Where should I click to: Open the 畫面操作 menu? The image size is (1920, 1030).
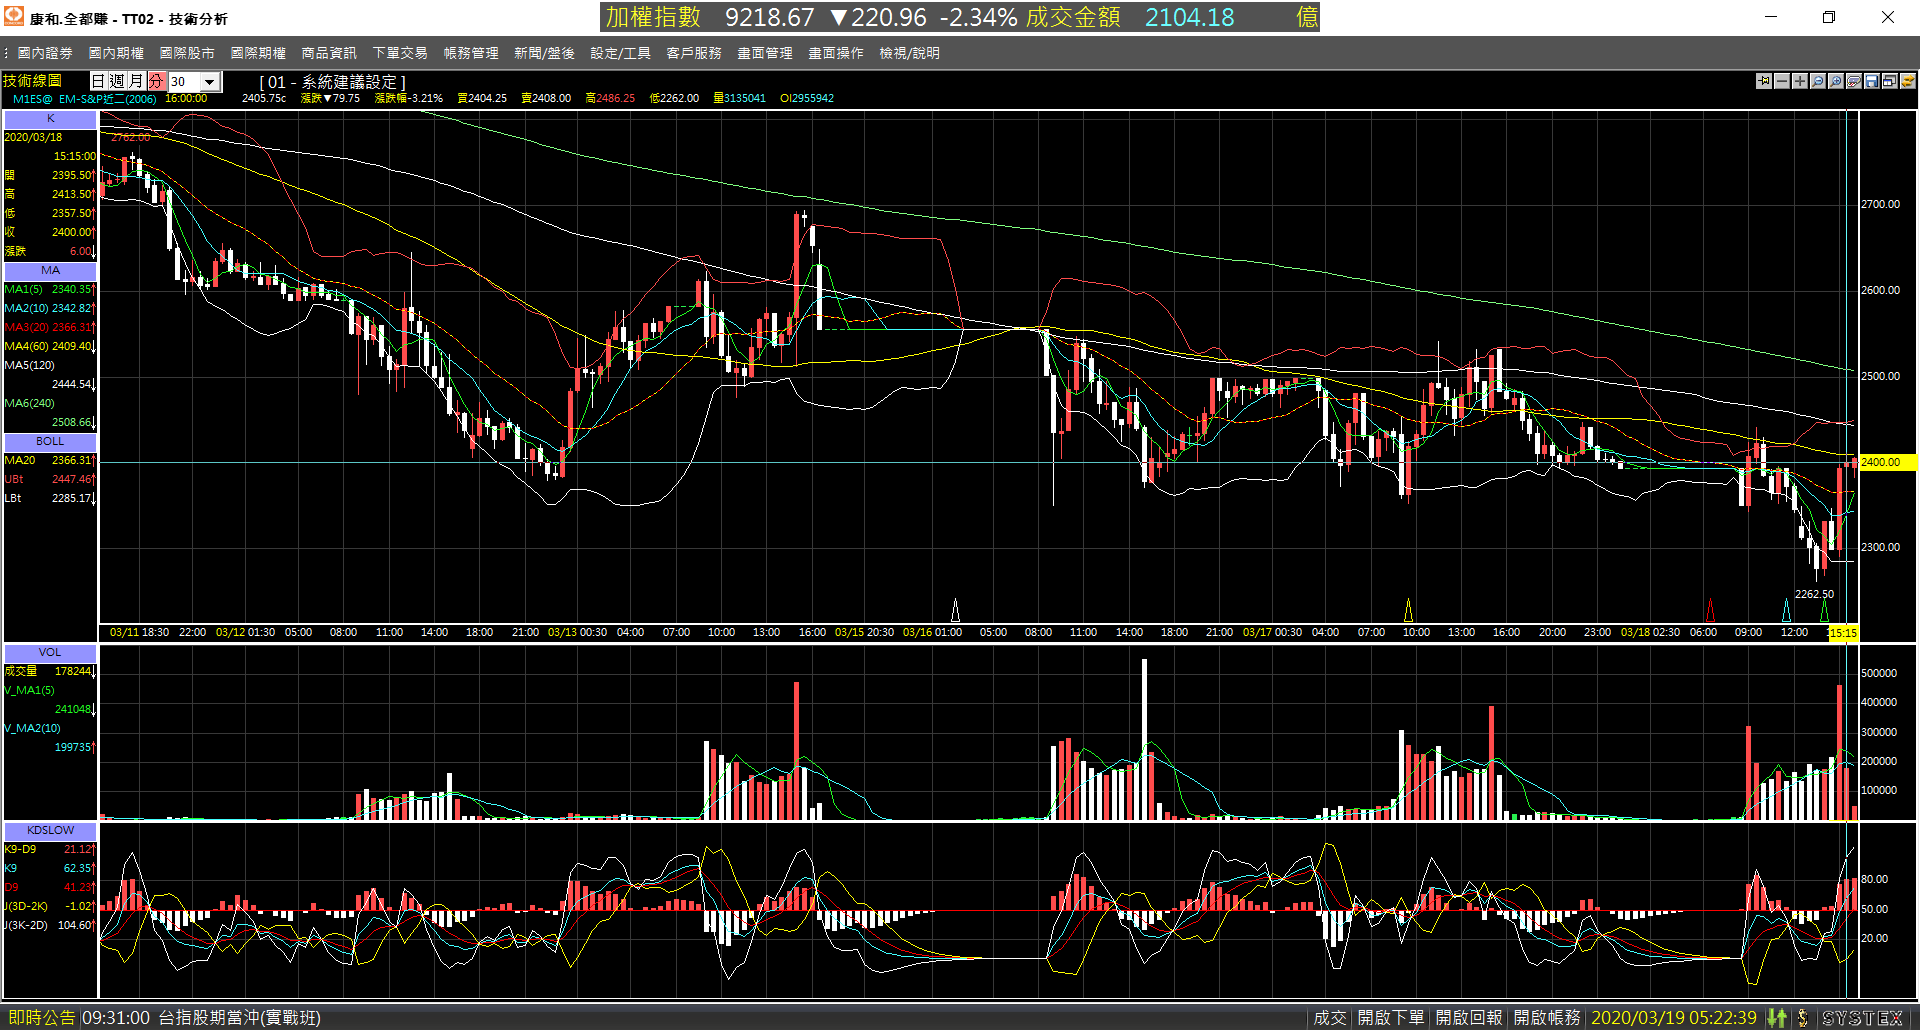836,53
